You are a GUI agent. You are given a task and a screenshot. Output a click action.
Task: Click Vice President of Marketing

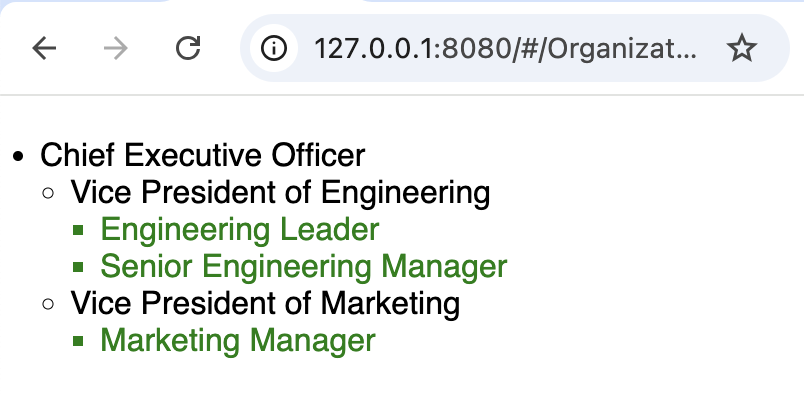point(265,303)
